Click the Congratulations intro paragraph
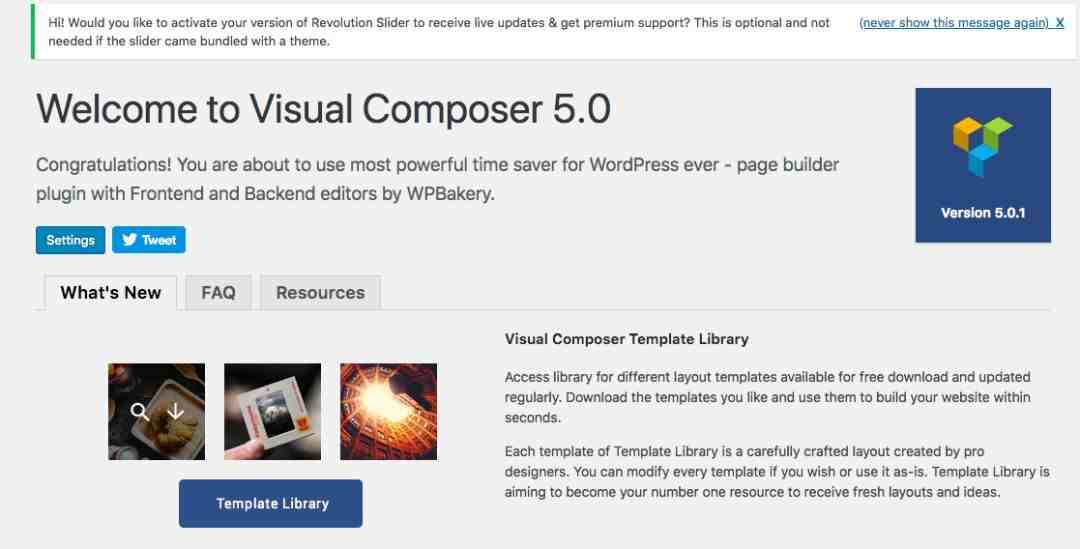 tap(437, 179)
